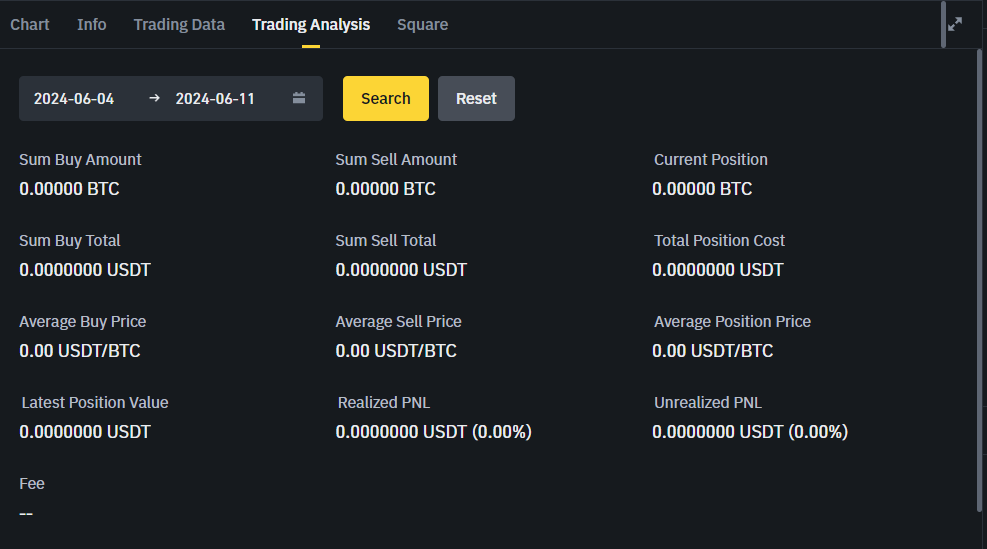
Task: Click the Sum Buy Amount label
Action: (x=81, y=159)
